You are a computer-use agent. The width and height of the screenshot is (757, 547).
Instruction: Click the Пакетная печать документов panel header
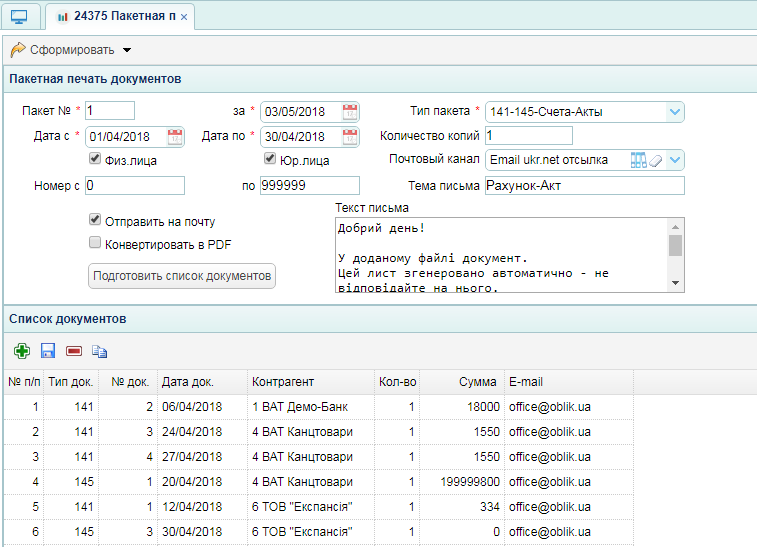click(x=380, y=79)
